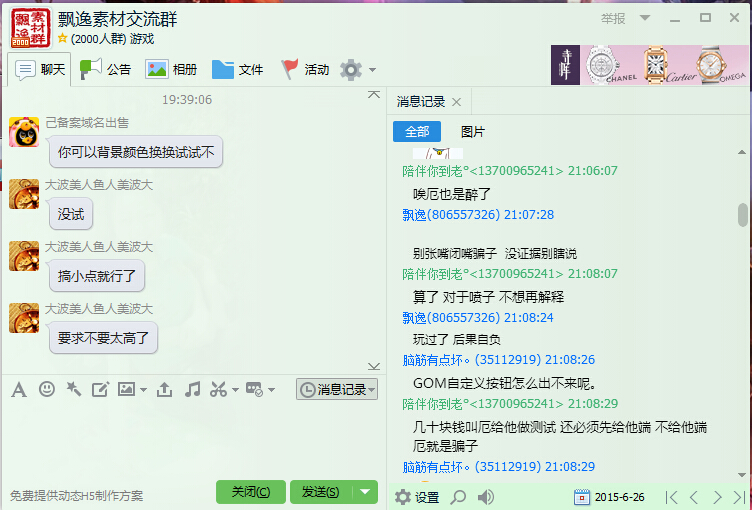
Task: Click the 飘逸素材 group avatar
Action: (30, 28)
